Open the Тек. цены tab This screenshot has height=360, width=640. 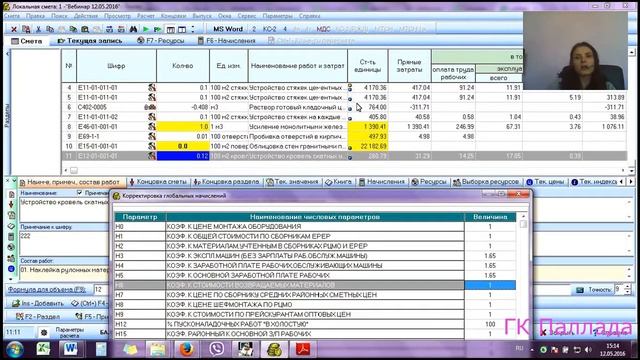click(x=545, y=182)
